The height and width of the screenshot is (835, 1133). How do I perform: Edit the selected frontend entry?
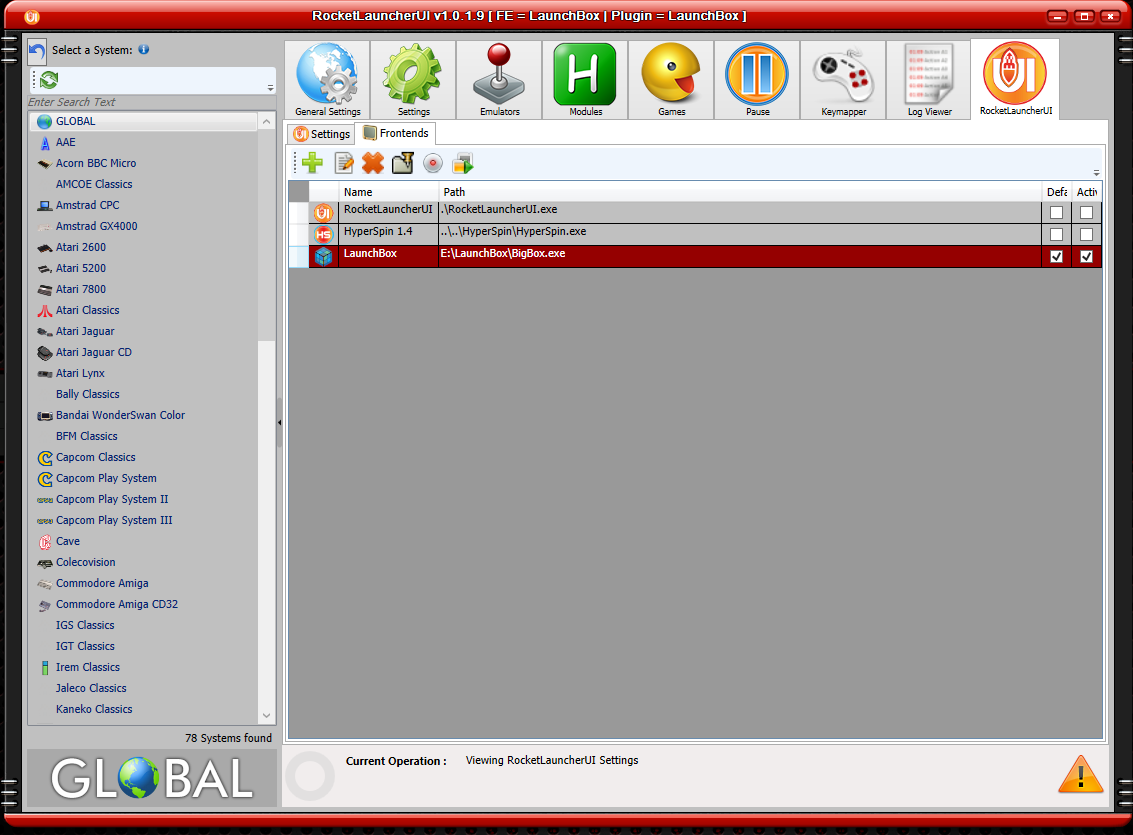[344, 163]
